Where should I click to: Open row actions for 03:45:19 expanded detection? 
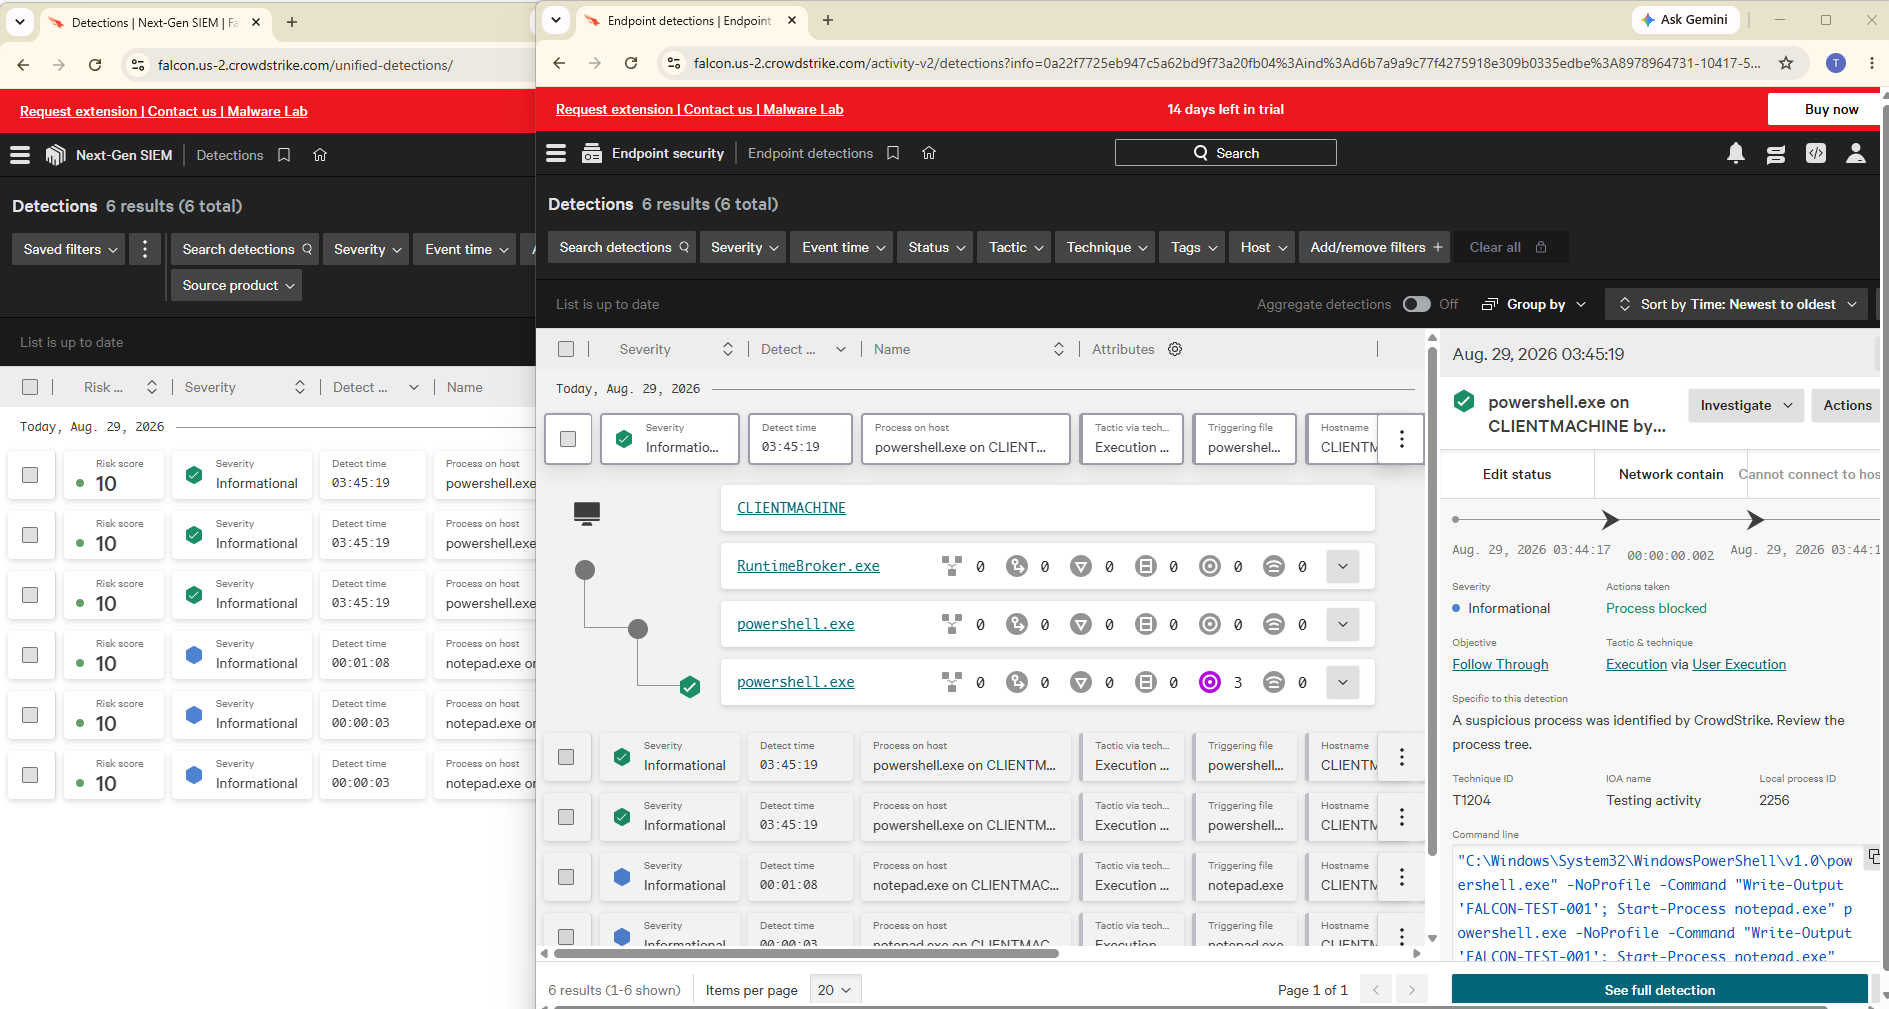point(1402,439)
